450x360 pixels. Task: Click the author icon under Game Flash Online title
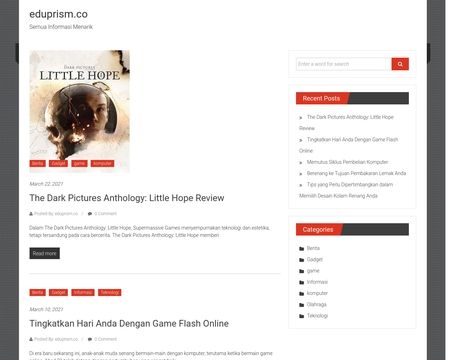(x=31, y=339)
